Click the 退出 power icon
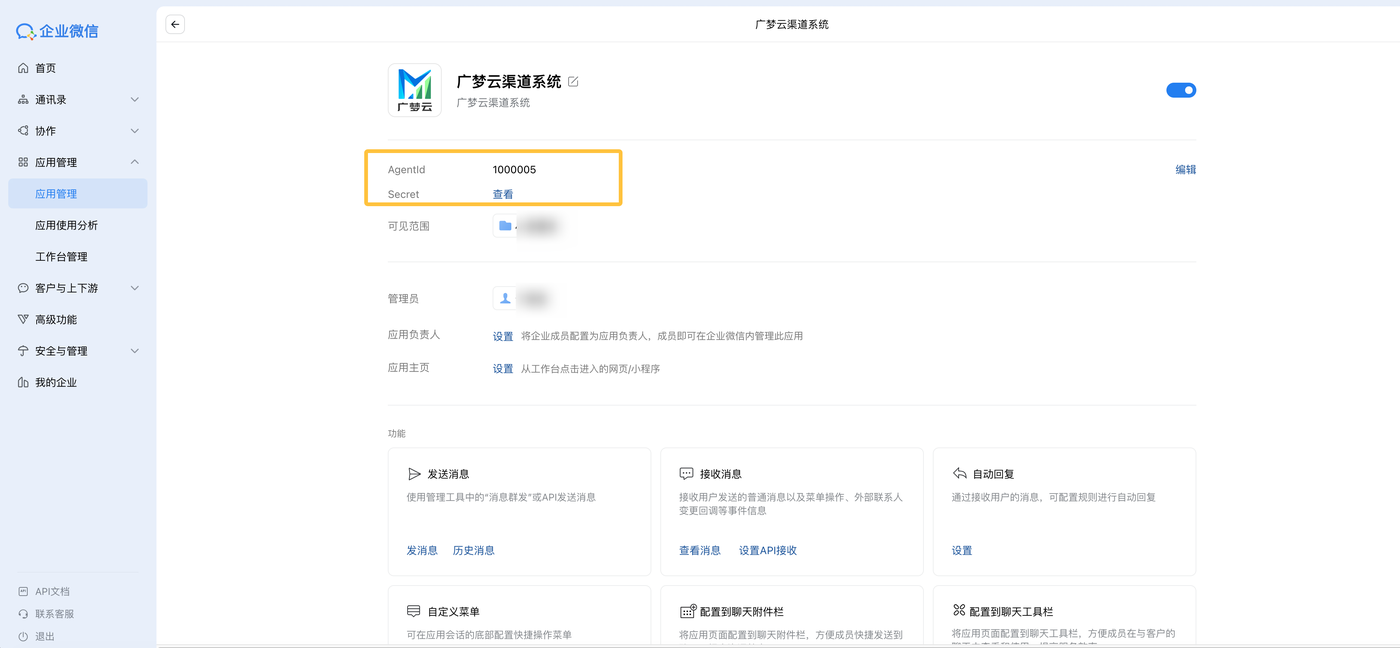Image resolution: width=1400 pixels, height=648 pixels. pos(23,637)
